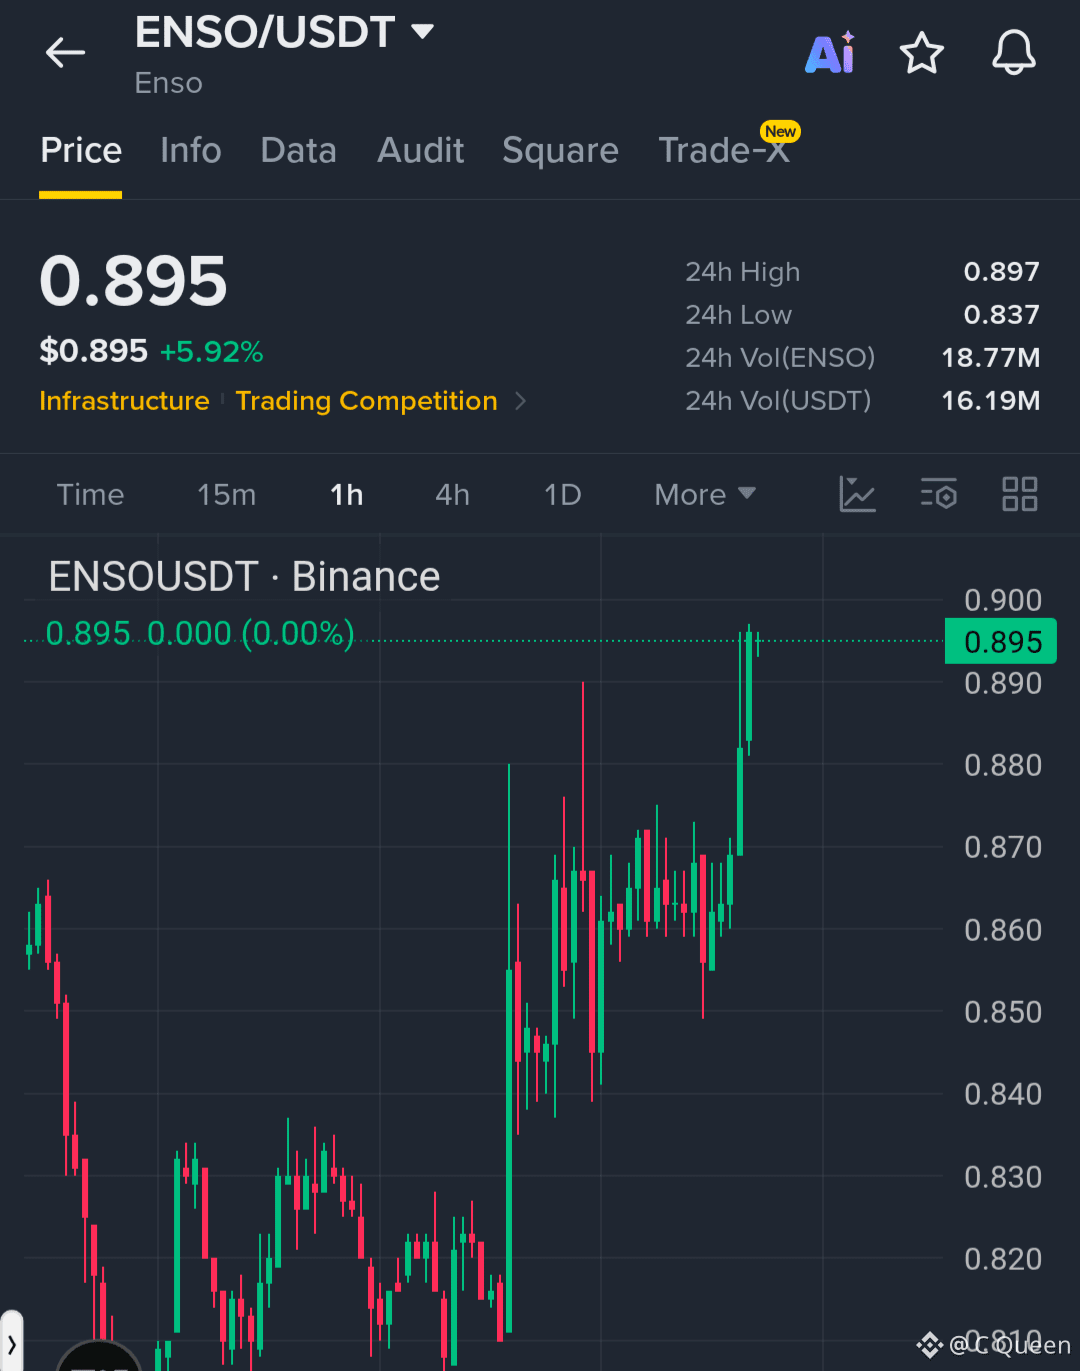
Task: Select the 15m chart interval
Action: [226, 494]
